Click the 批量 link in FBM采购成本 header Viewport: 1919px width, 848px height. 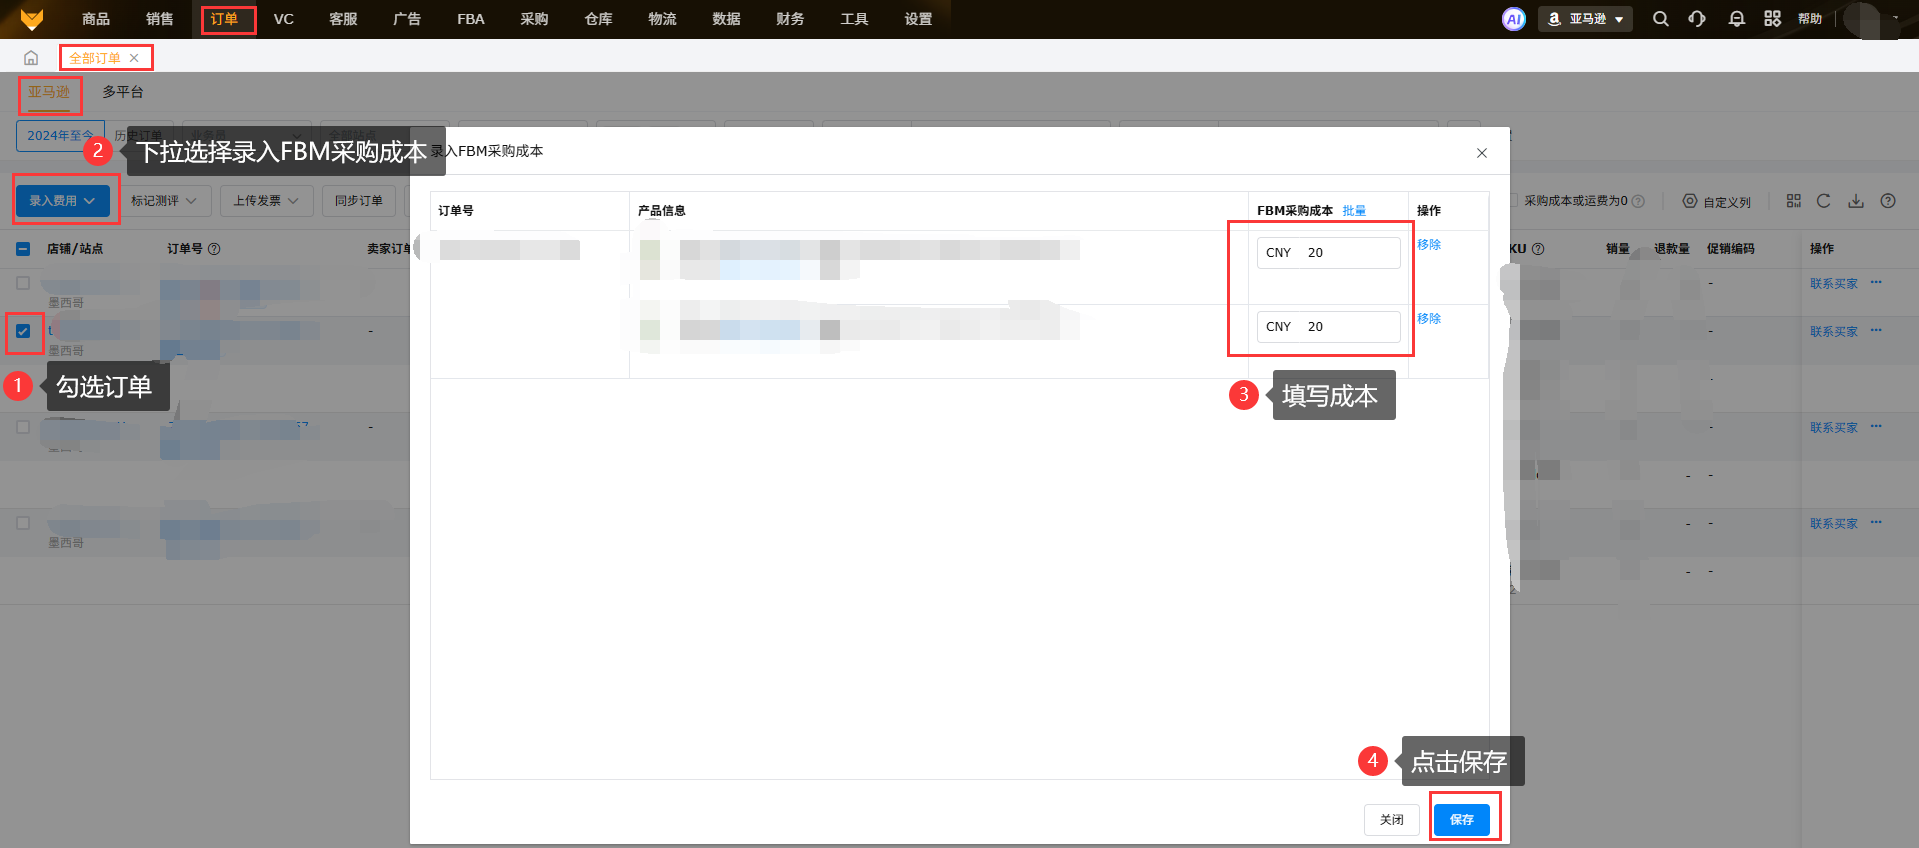tap(1354, 211)
